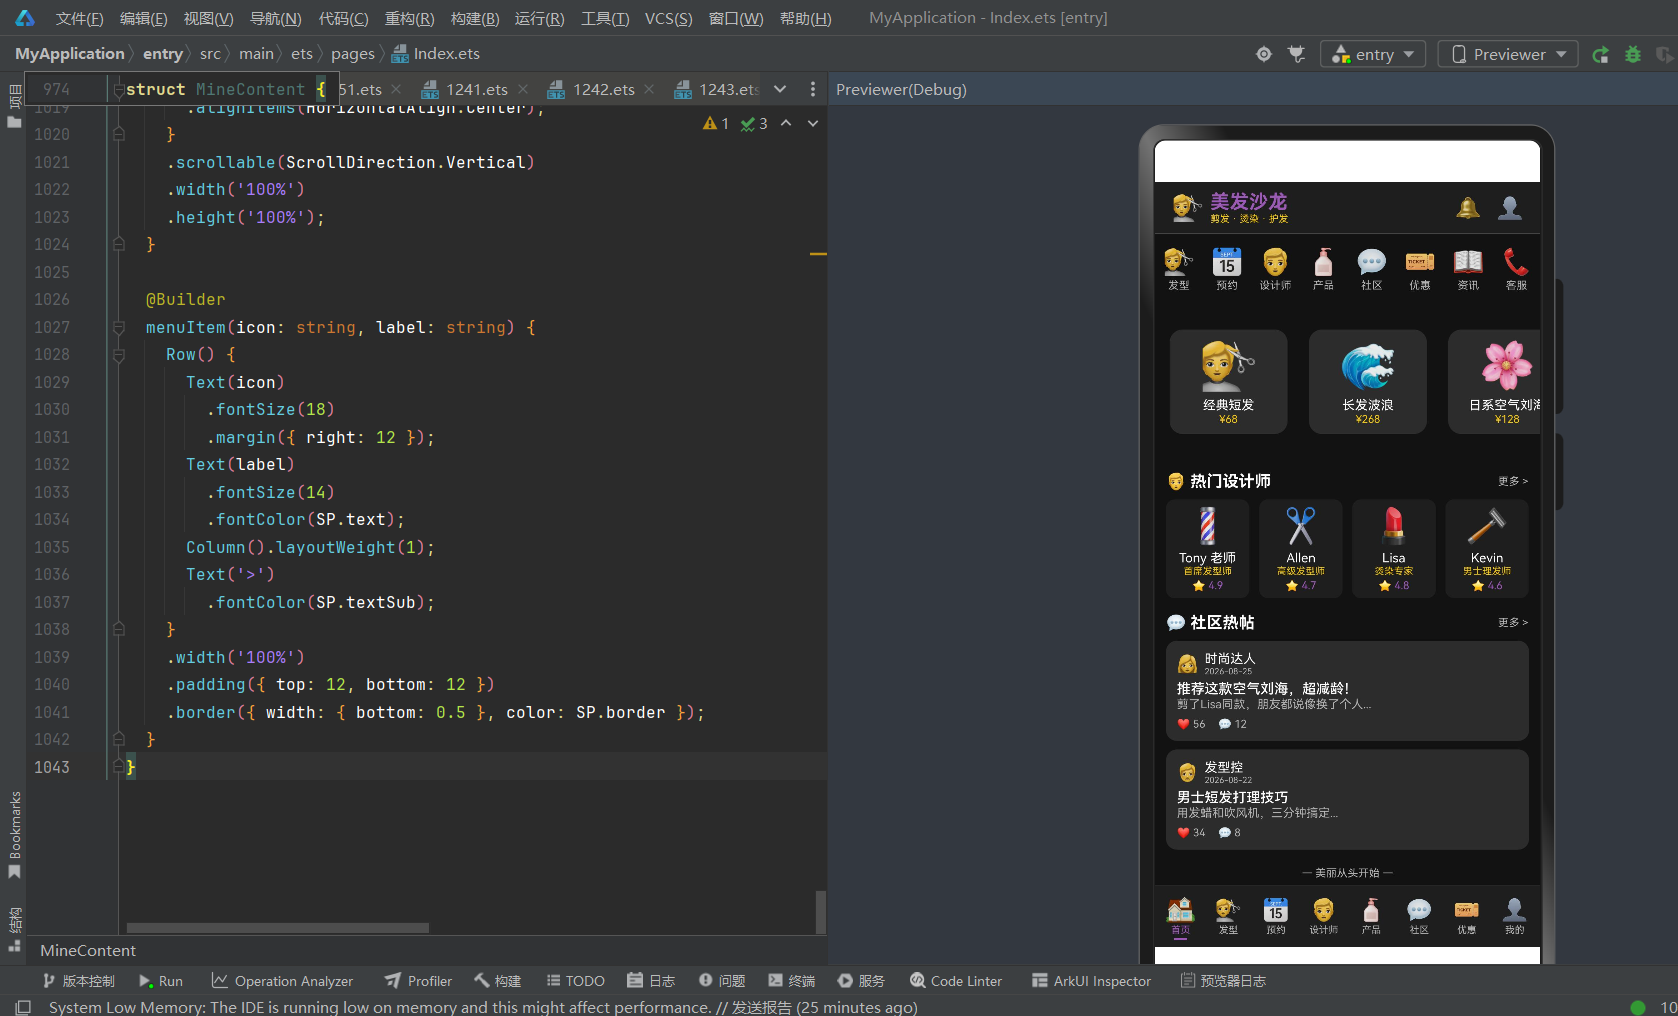
Task: Open designer Lisa card
Action: 1393,549
